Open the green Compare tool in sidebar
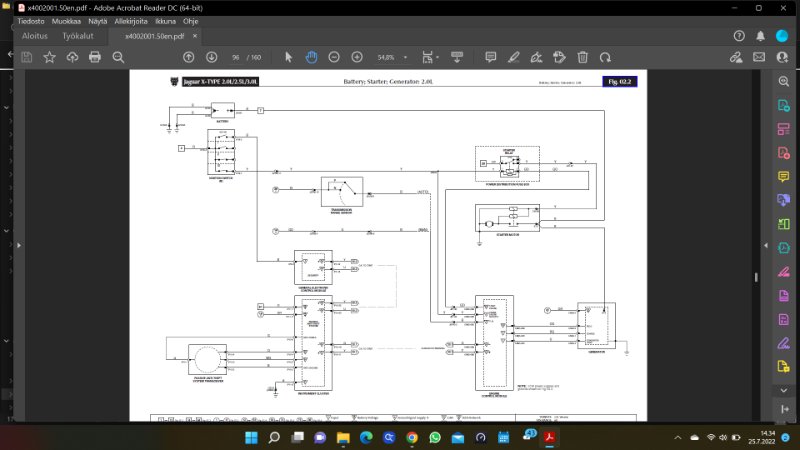Image resolution: width=800 pixels, height=450 pixels. pos(784,224)
